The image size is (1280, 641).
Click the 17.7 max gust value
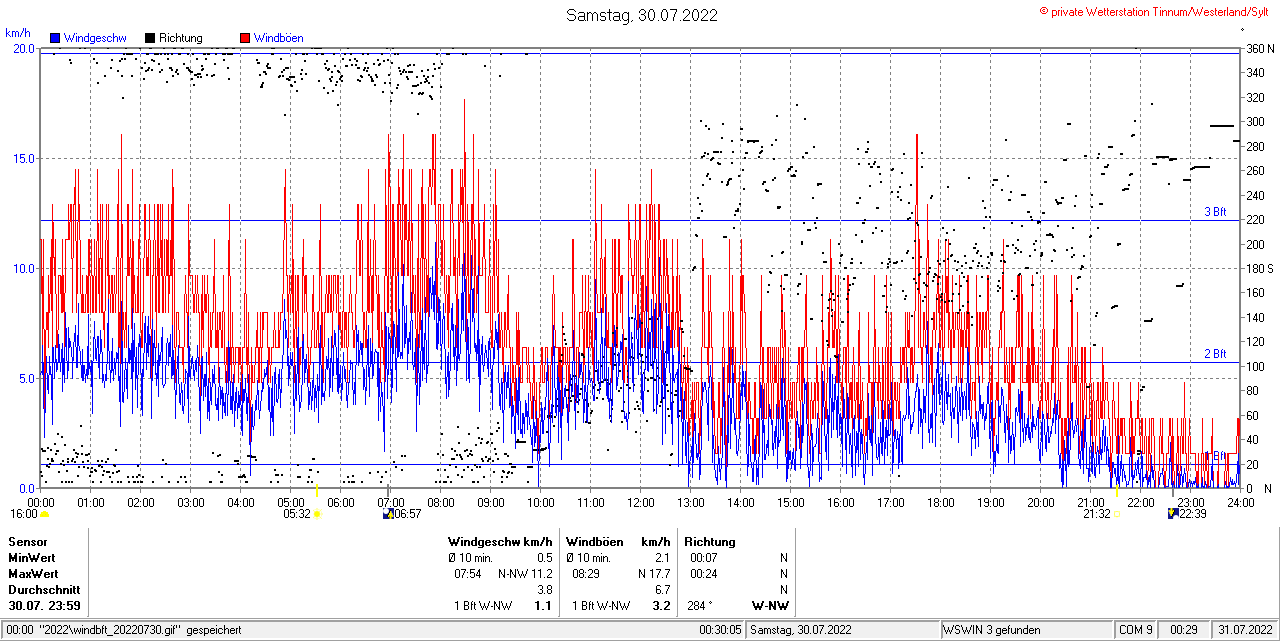(x=660, y=574)
